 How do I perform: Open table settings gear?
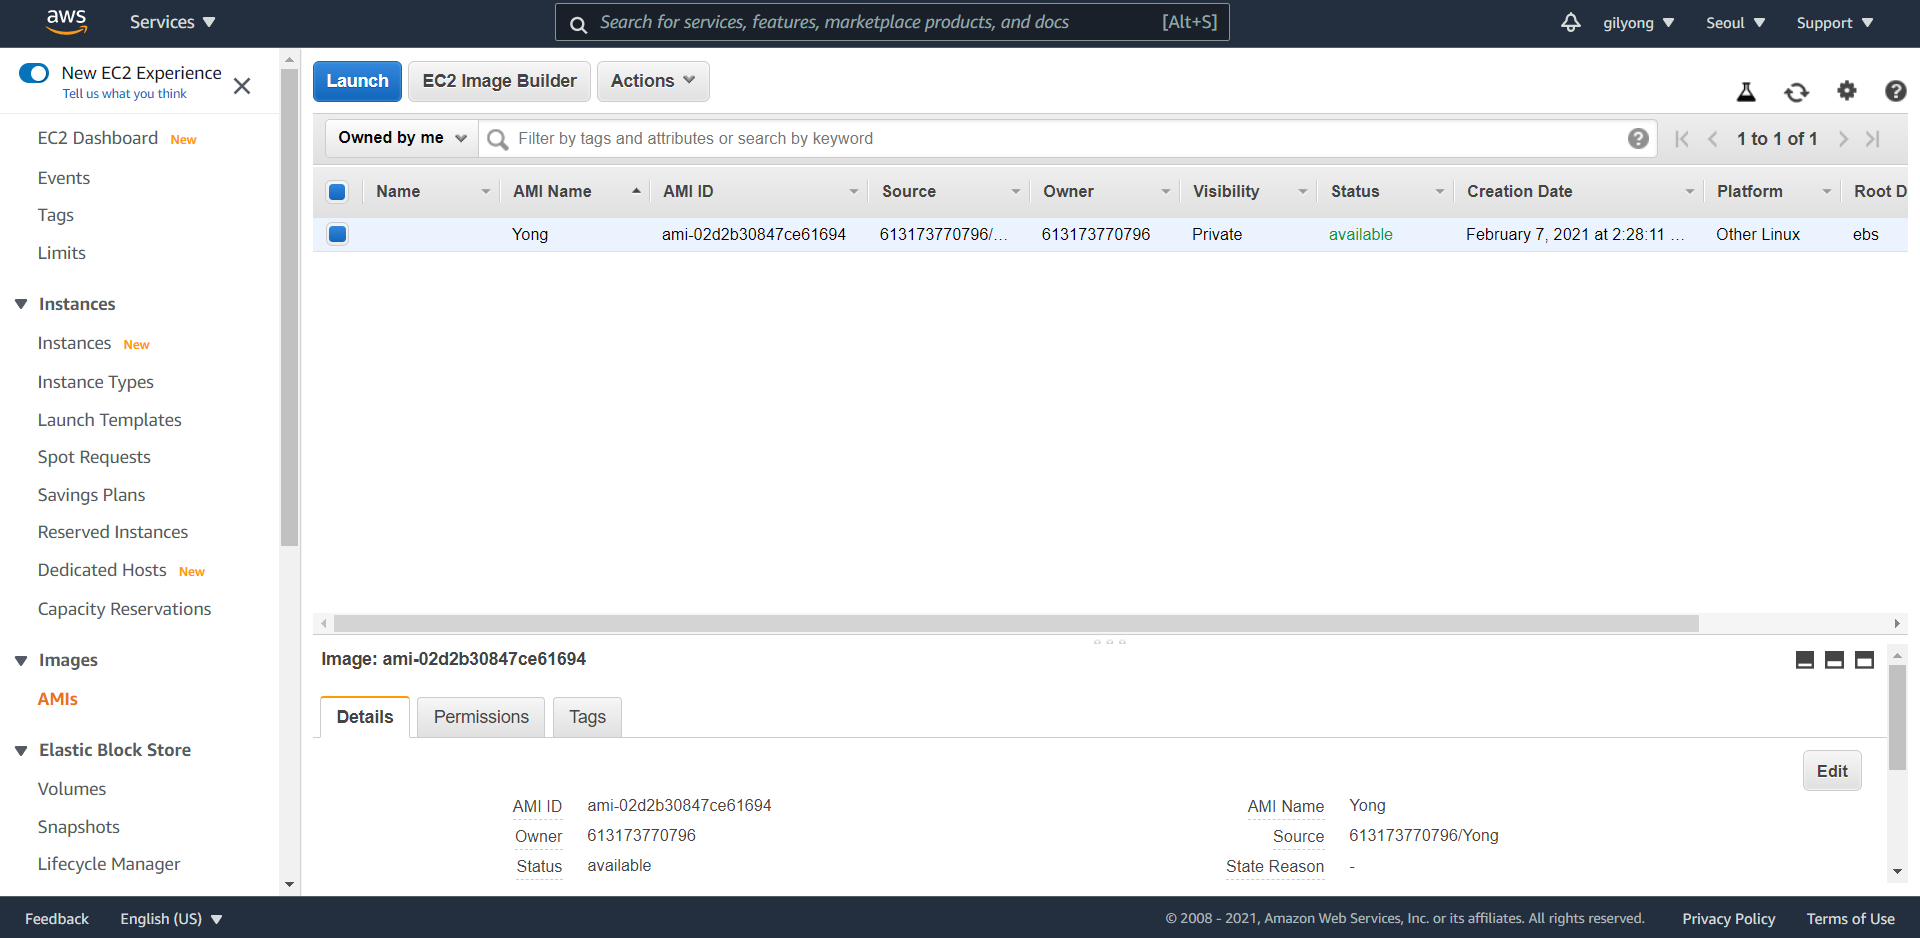coord(1847,91)
